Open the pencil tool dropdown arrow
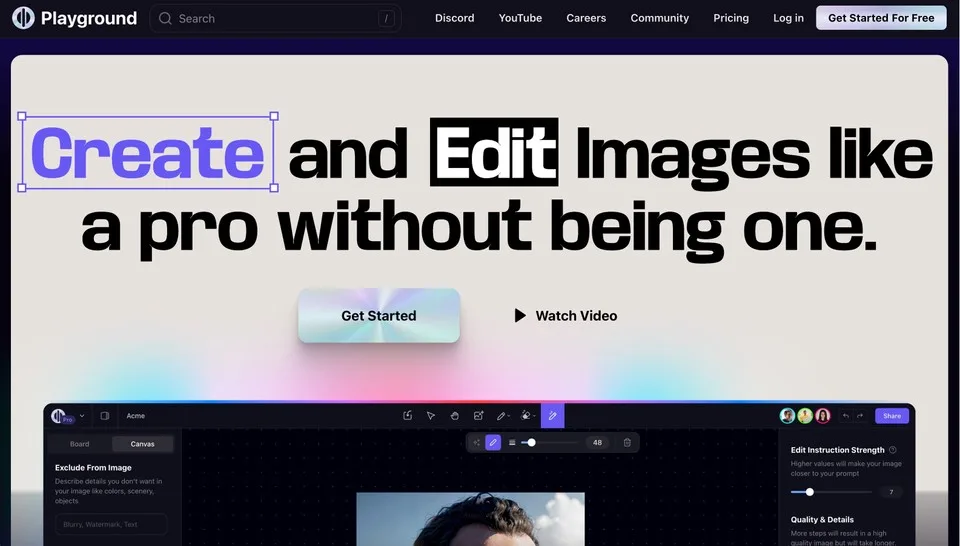The height and width of the screenshot is (546, 960). (509, 416)
